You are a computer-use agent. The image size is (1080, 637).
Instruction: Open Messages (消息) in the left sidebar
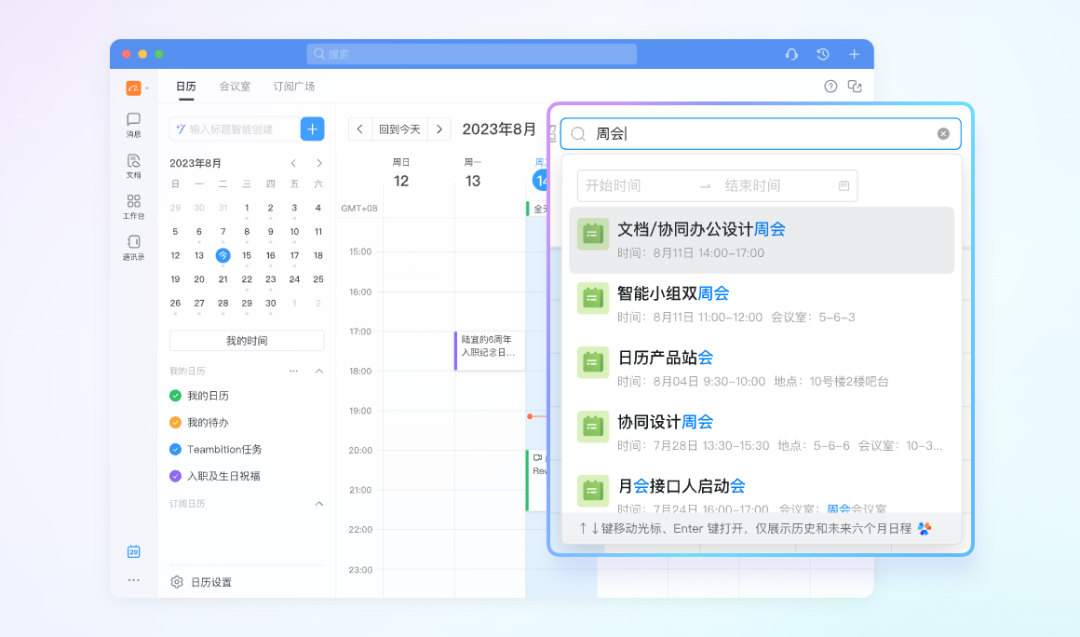coord(133,123)
